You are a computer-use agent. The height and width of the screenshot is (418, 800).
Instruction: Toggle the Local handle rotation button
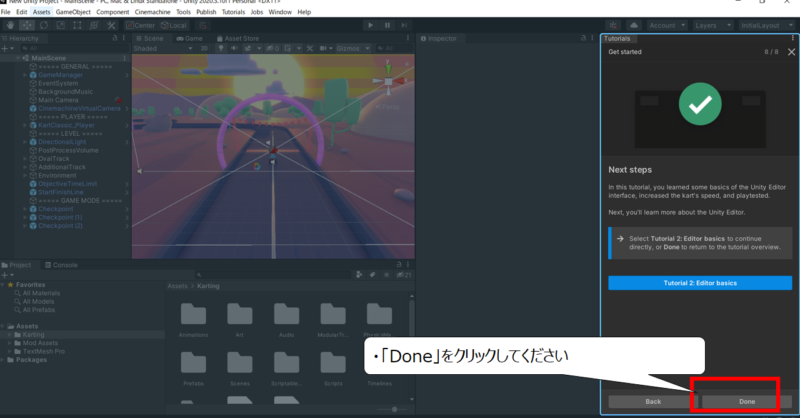point(174,25)
